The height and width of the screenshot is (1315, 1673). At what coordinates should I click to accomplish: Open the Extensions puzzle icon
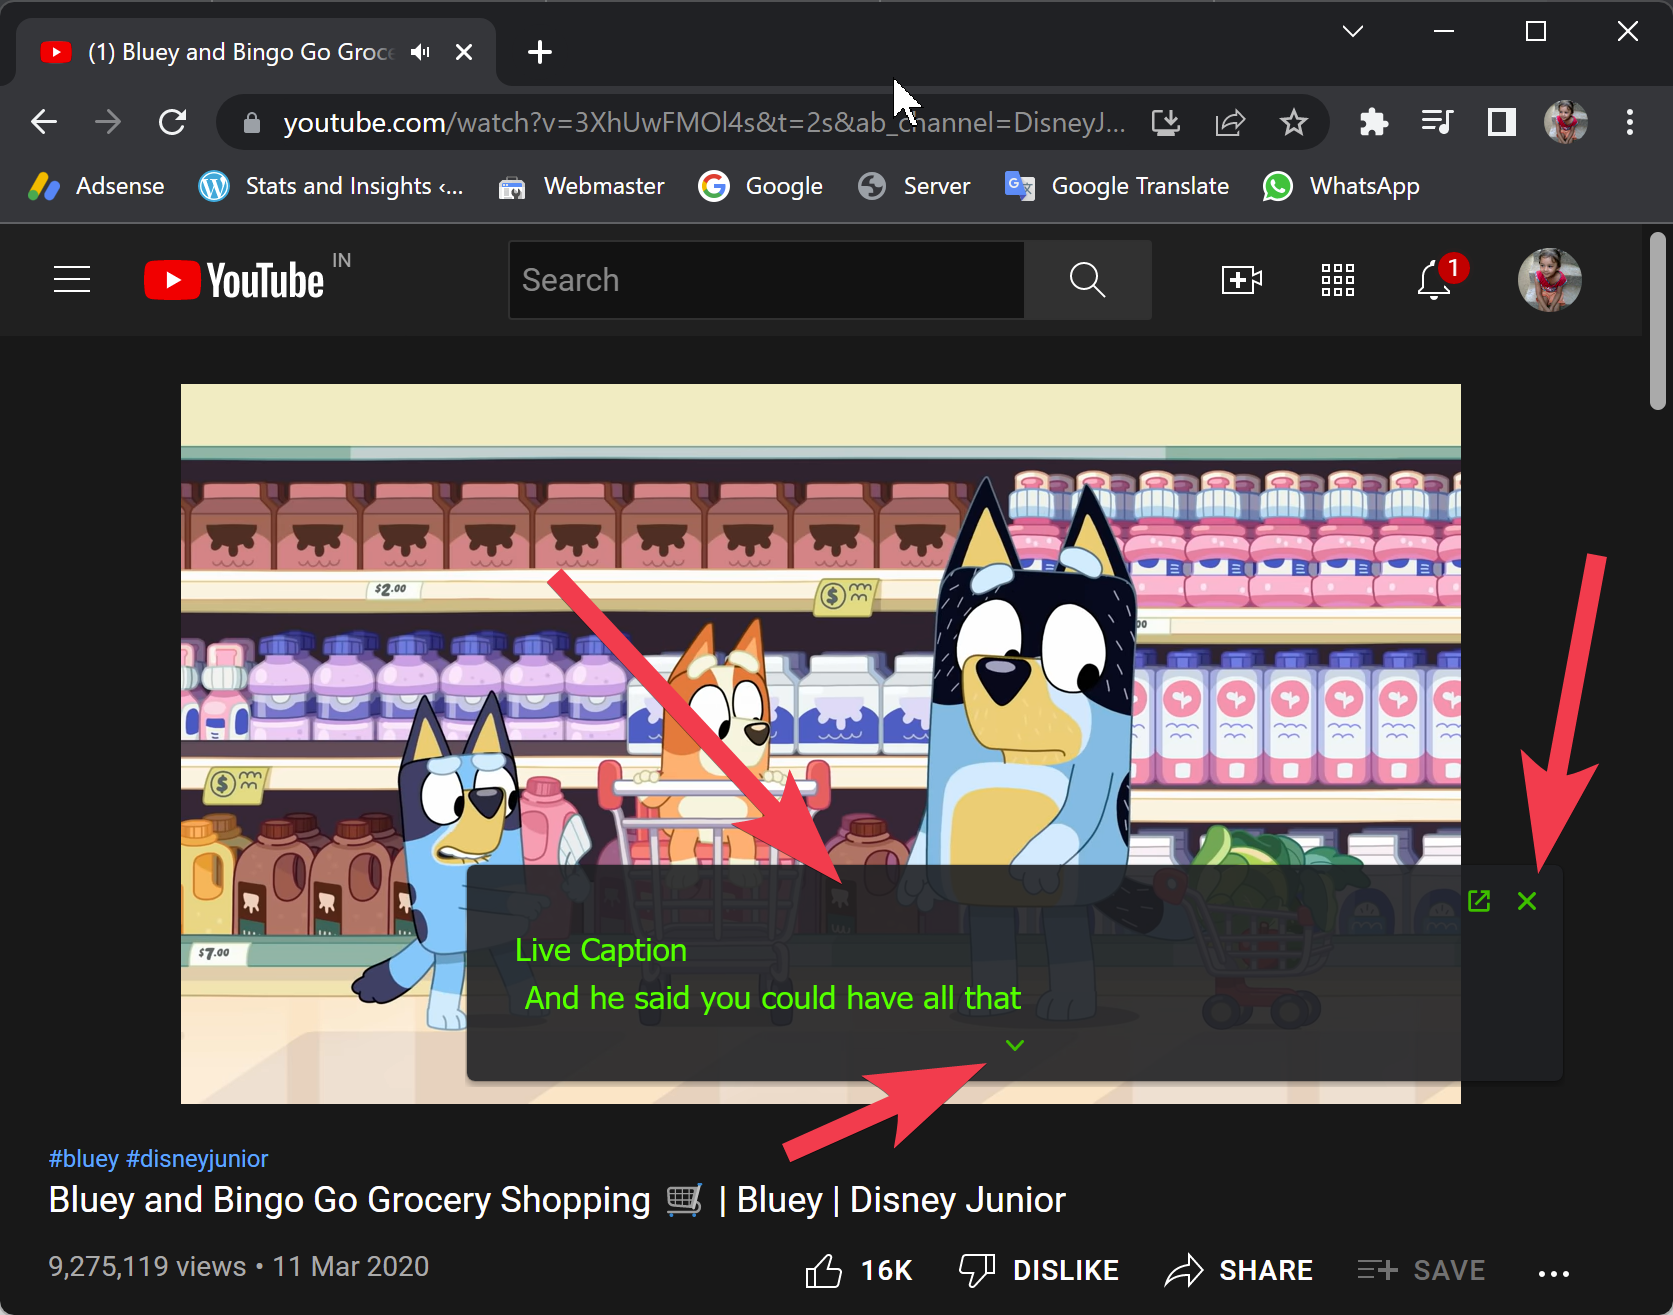(x=1374, y=122)
